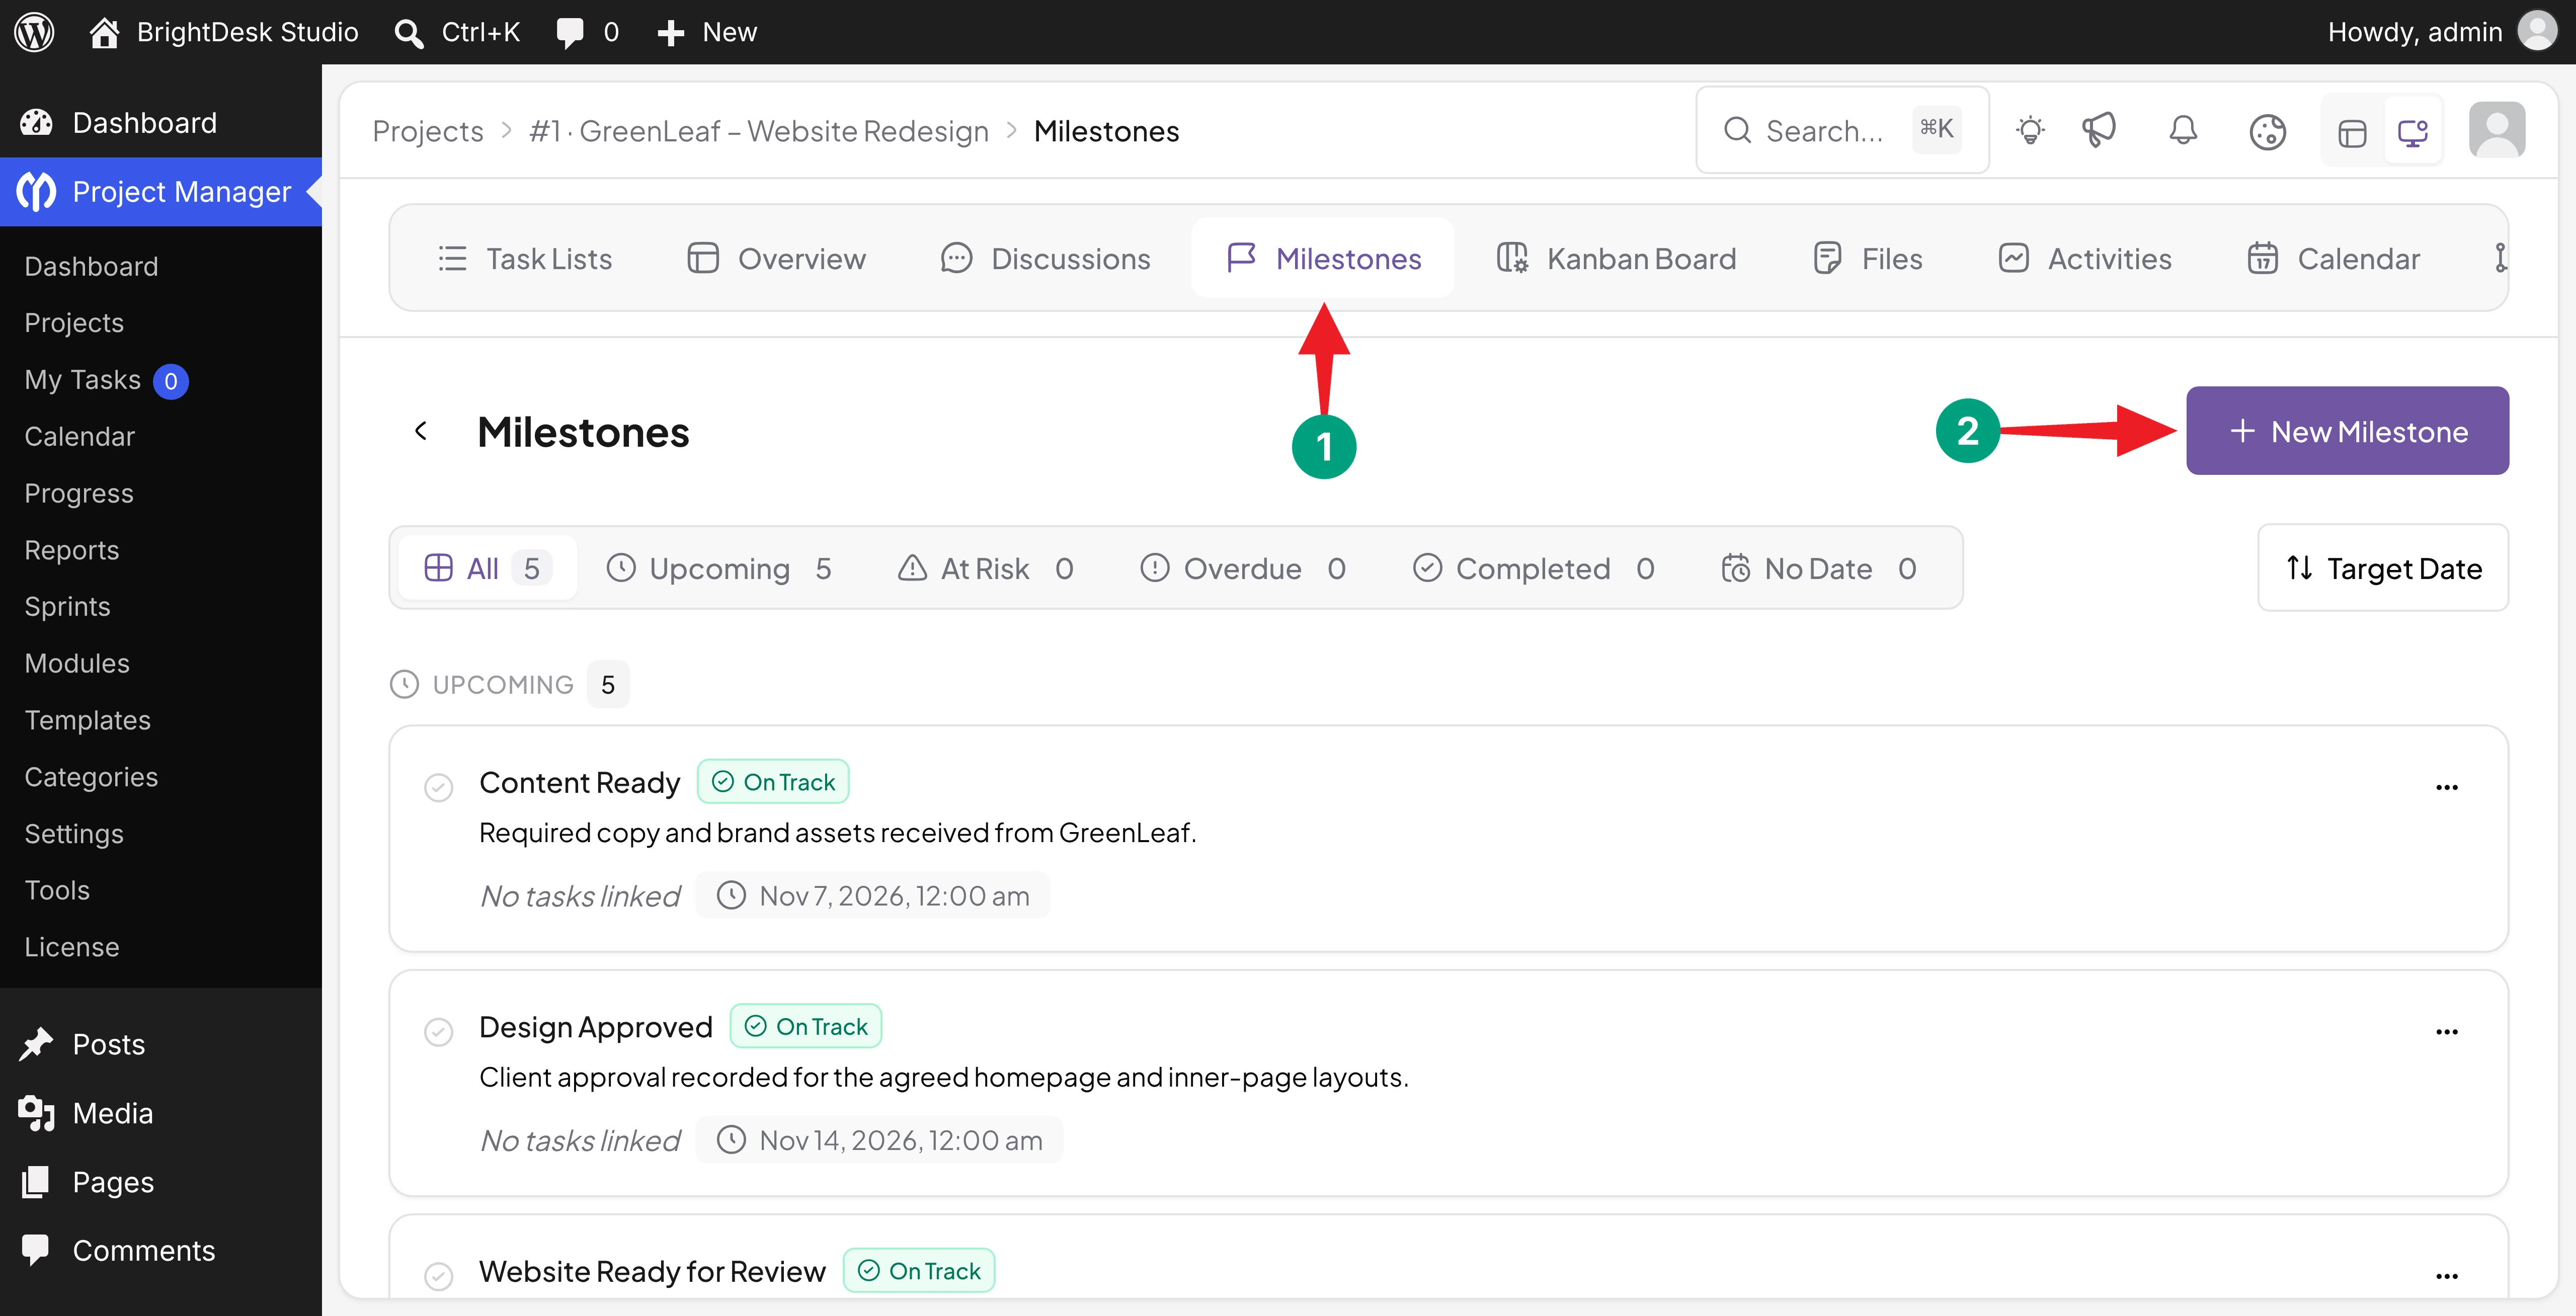Focus the Search input field
This screenshot has width=2576, height=1316.
coord(1842,130)
